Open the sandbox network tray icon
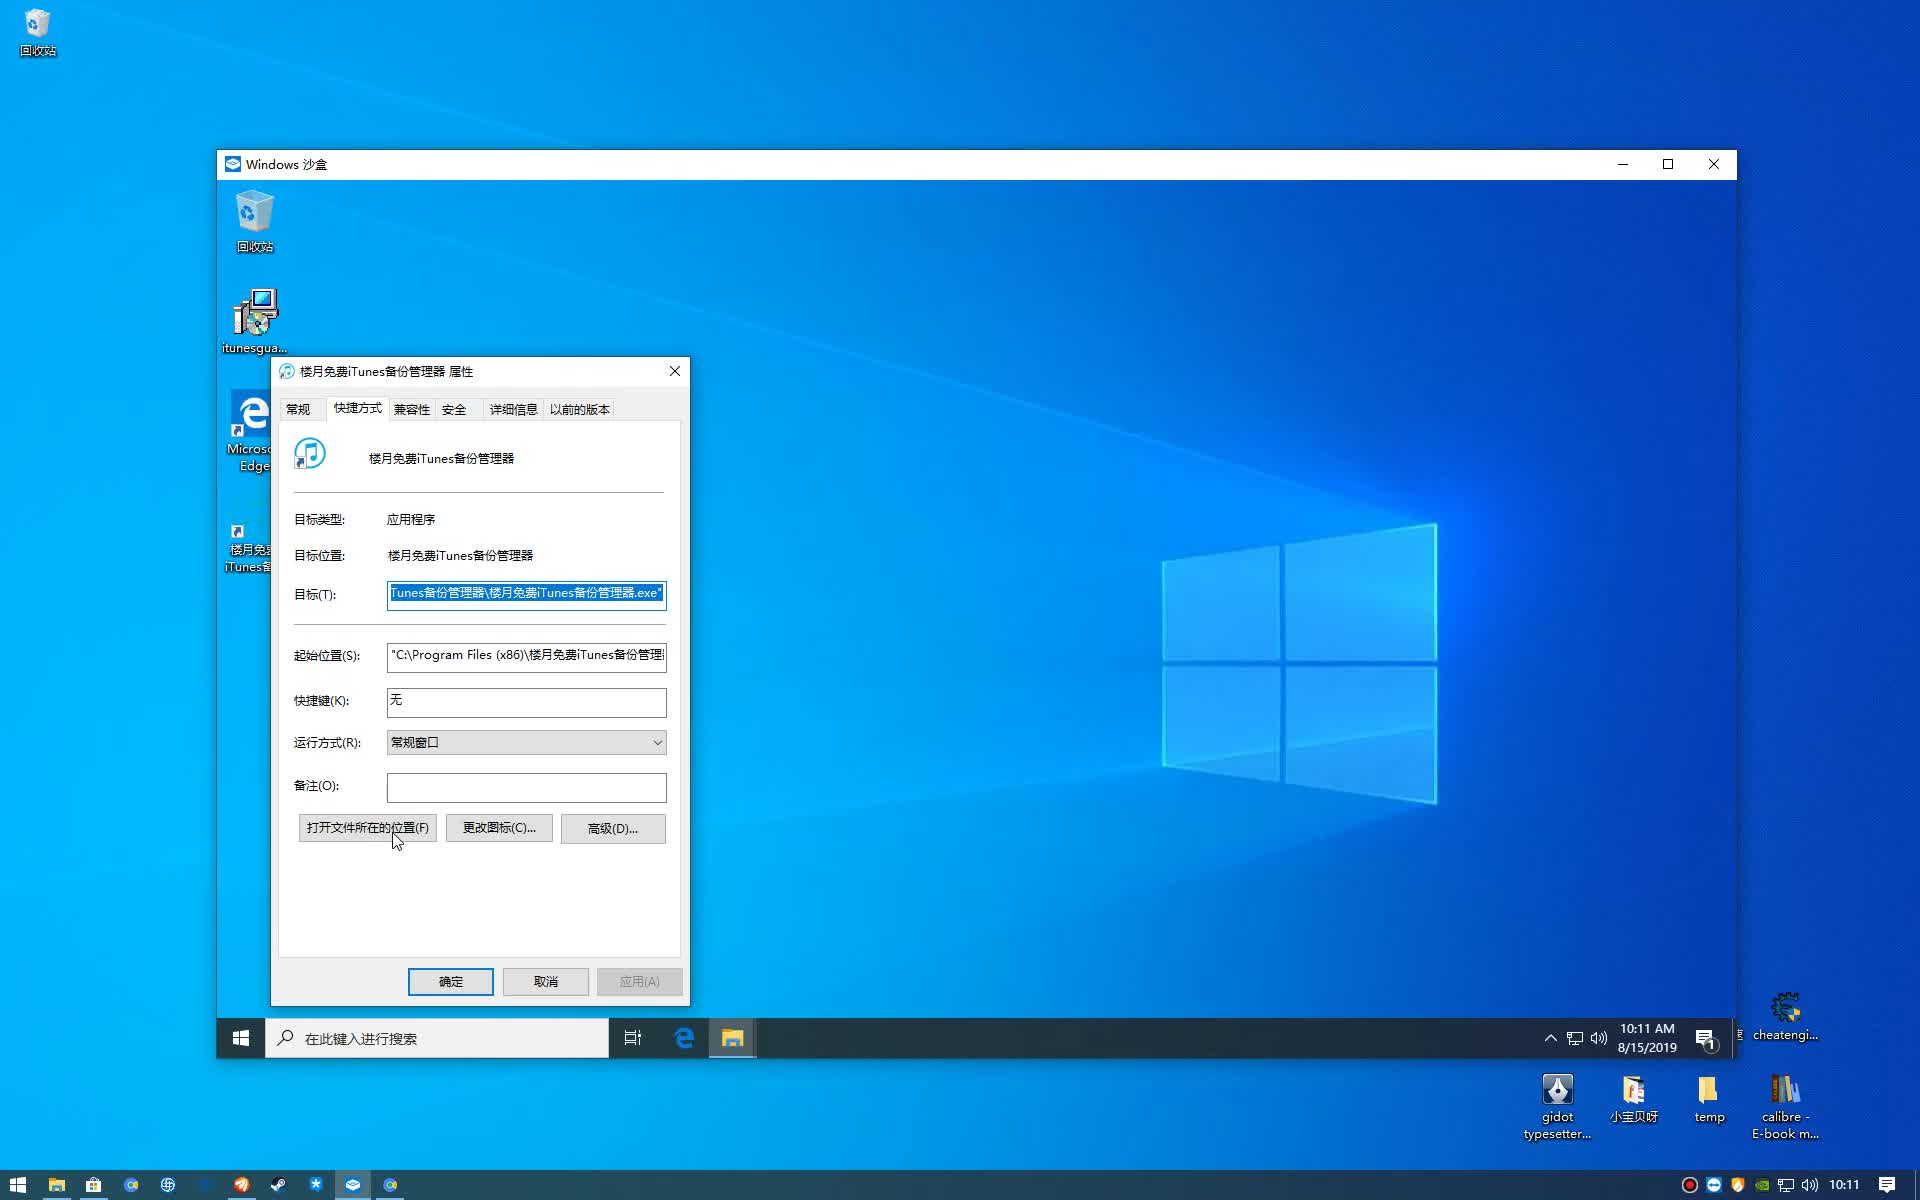 click(x=1574, y=1038)
